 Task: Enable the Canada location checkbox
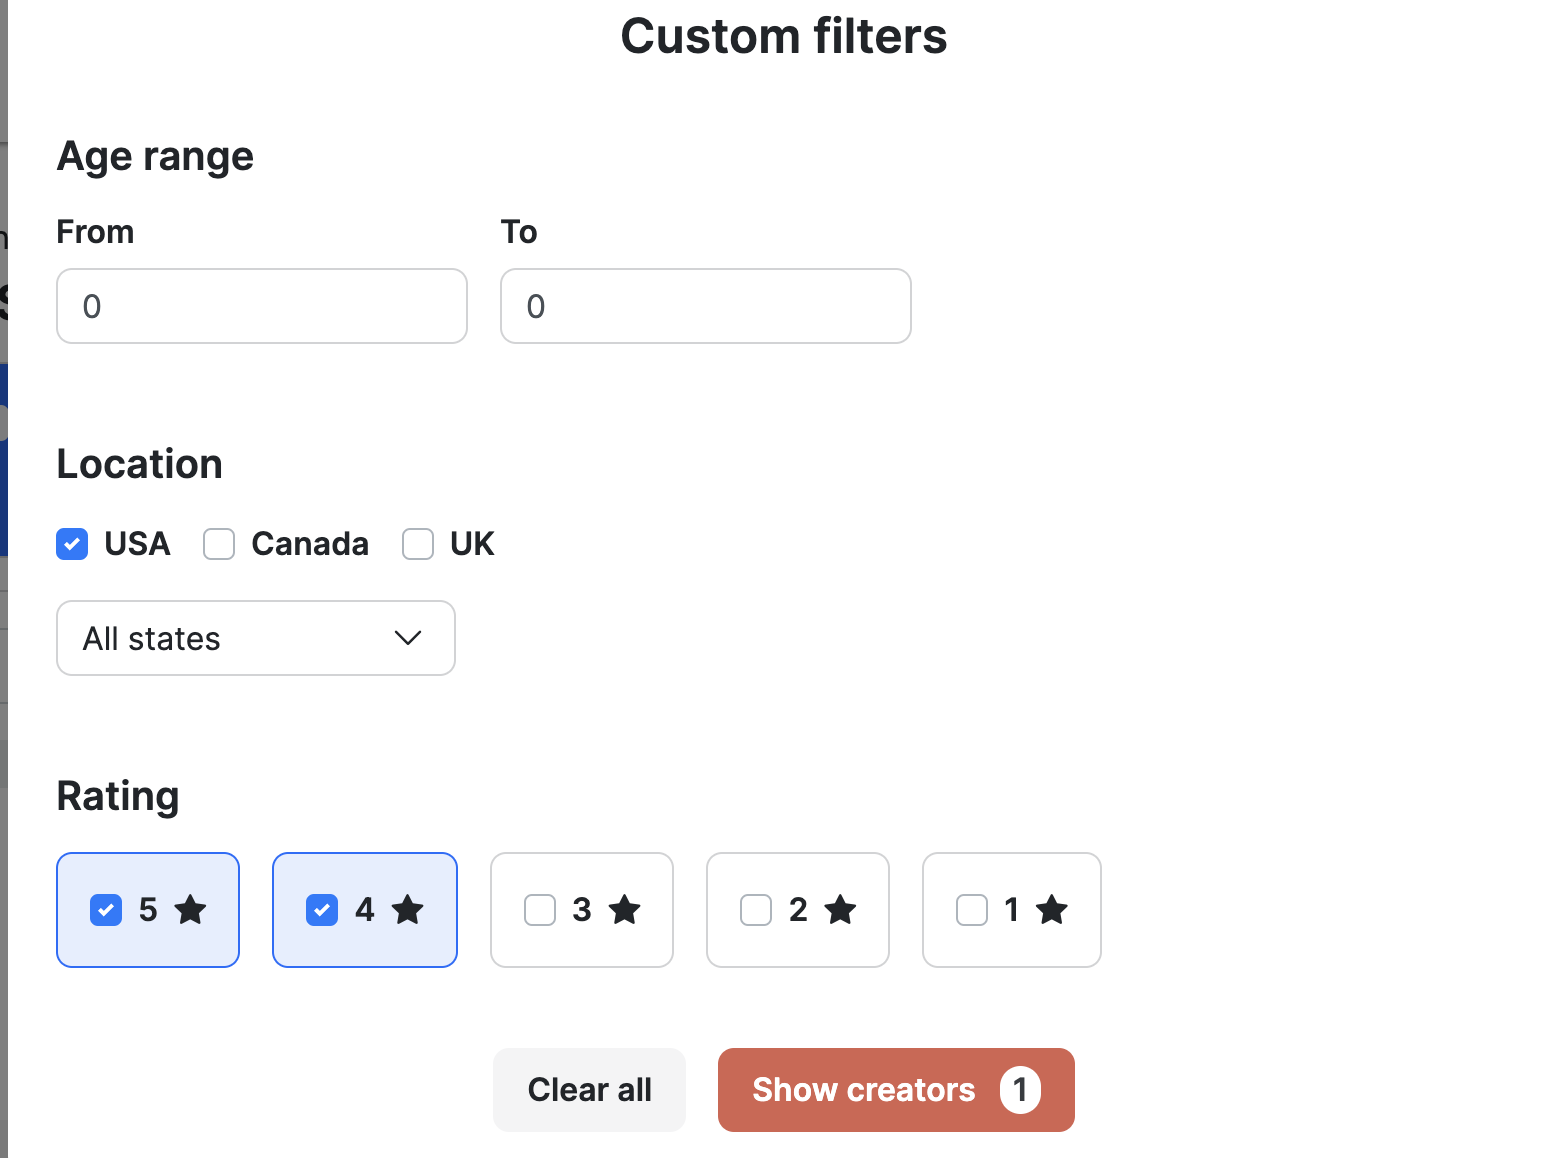pos(219,544)
